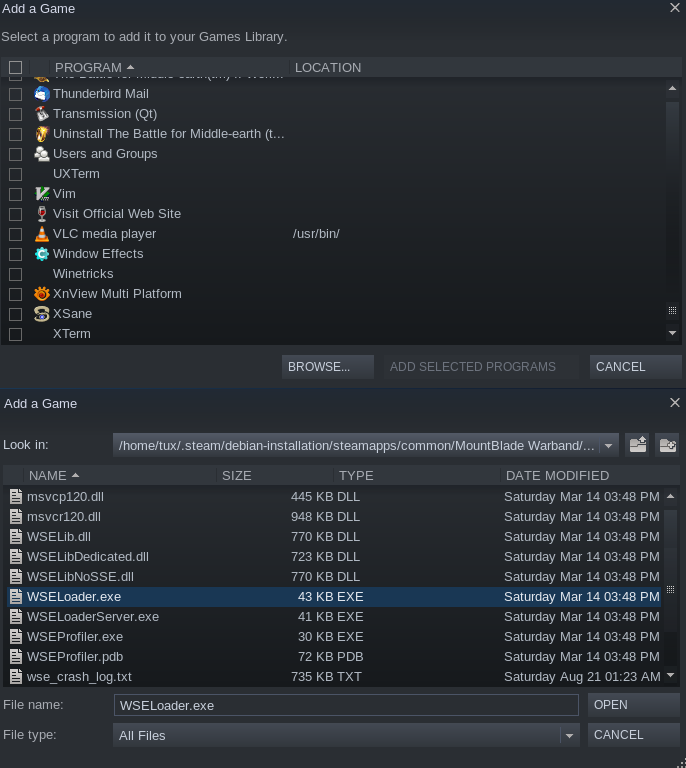Click the File name input field
Viewport: 686px width, 768px height.
coord(346,705)
